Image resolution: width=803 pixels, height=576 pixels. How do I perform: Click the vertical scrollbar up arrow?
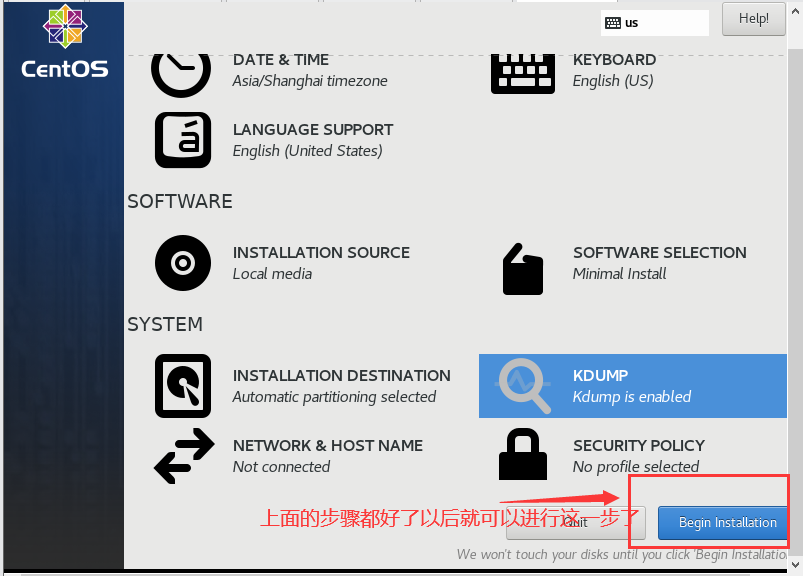(795, 10)
